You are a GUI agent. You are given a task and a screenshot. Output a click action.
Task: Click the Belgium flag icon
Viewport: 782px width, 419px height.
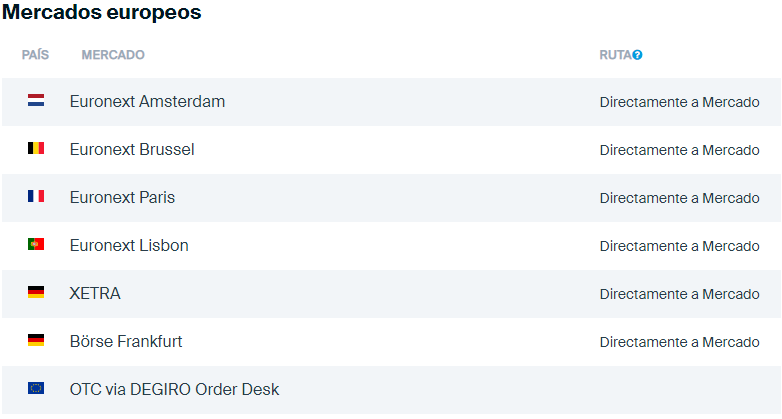36,149
